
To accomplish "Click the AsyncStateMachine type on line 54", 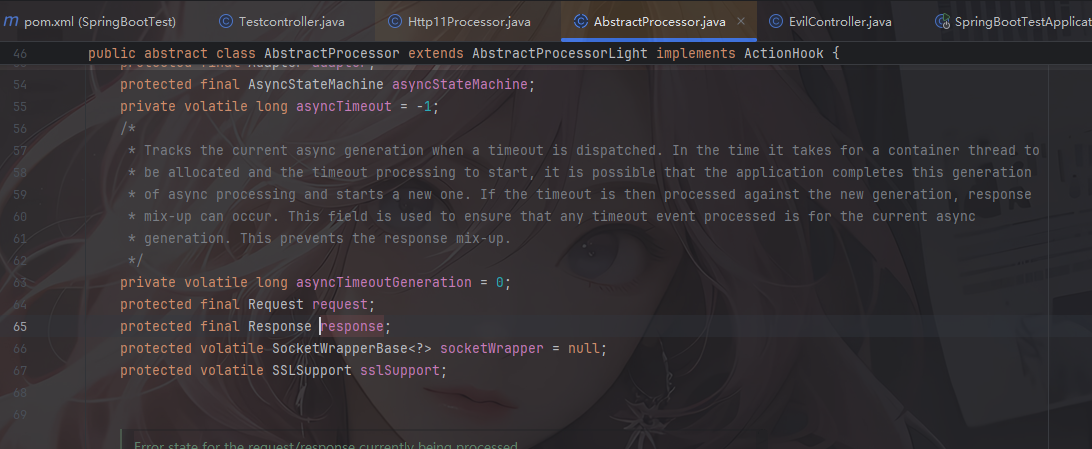I will click(303, 85).
